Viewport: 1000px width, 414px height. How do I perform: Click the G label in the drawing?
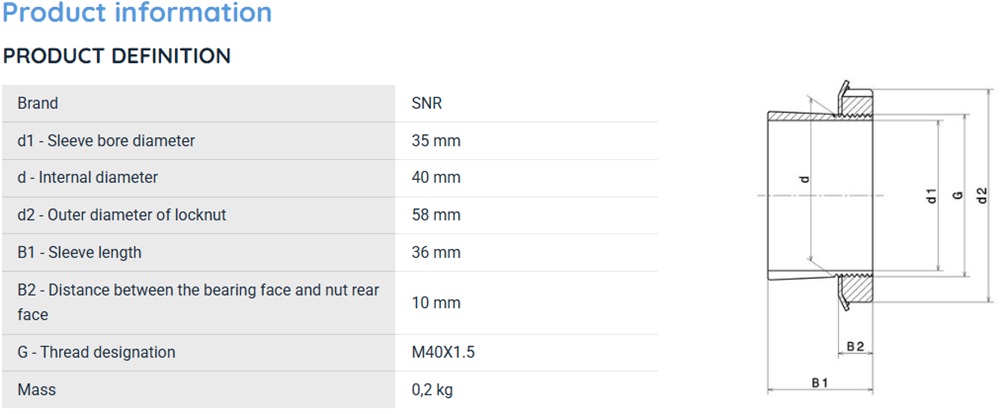coord(957,196)
